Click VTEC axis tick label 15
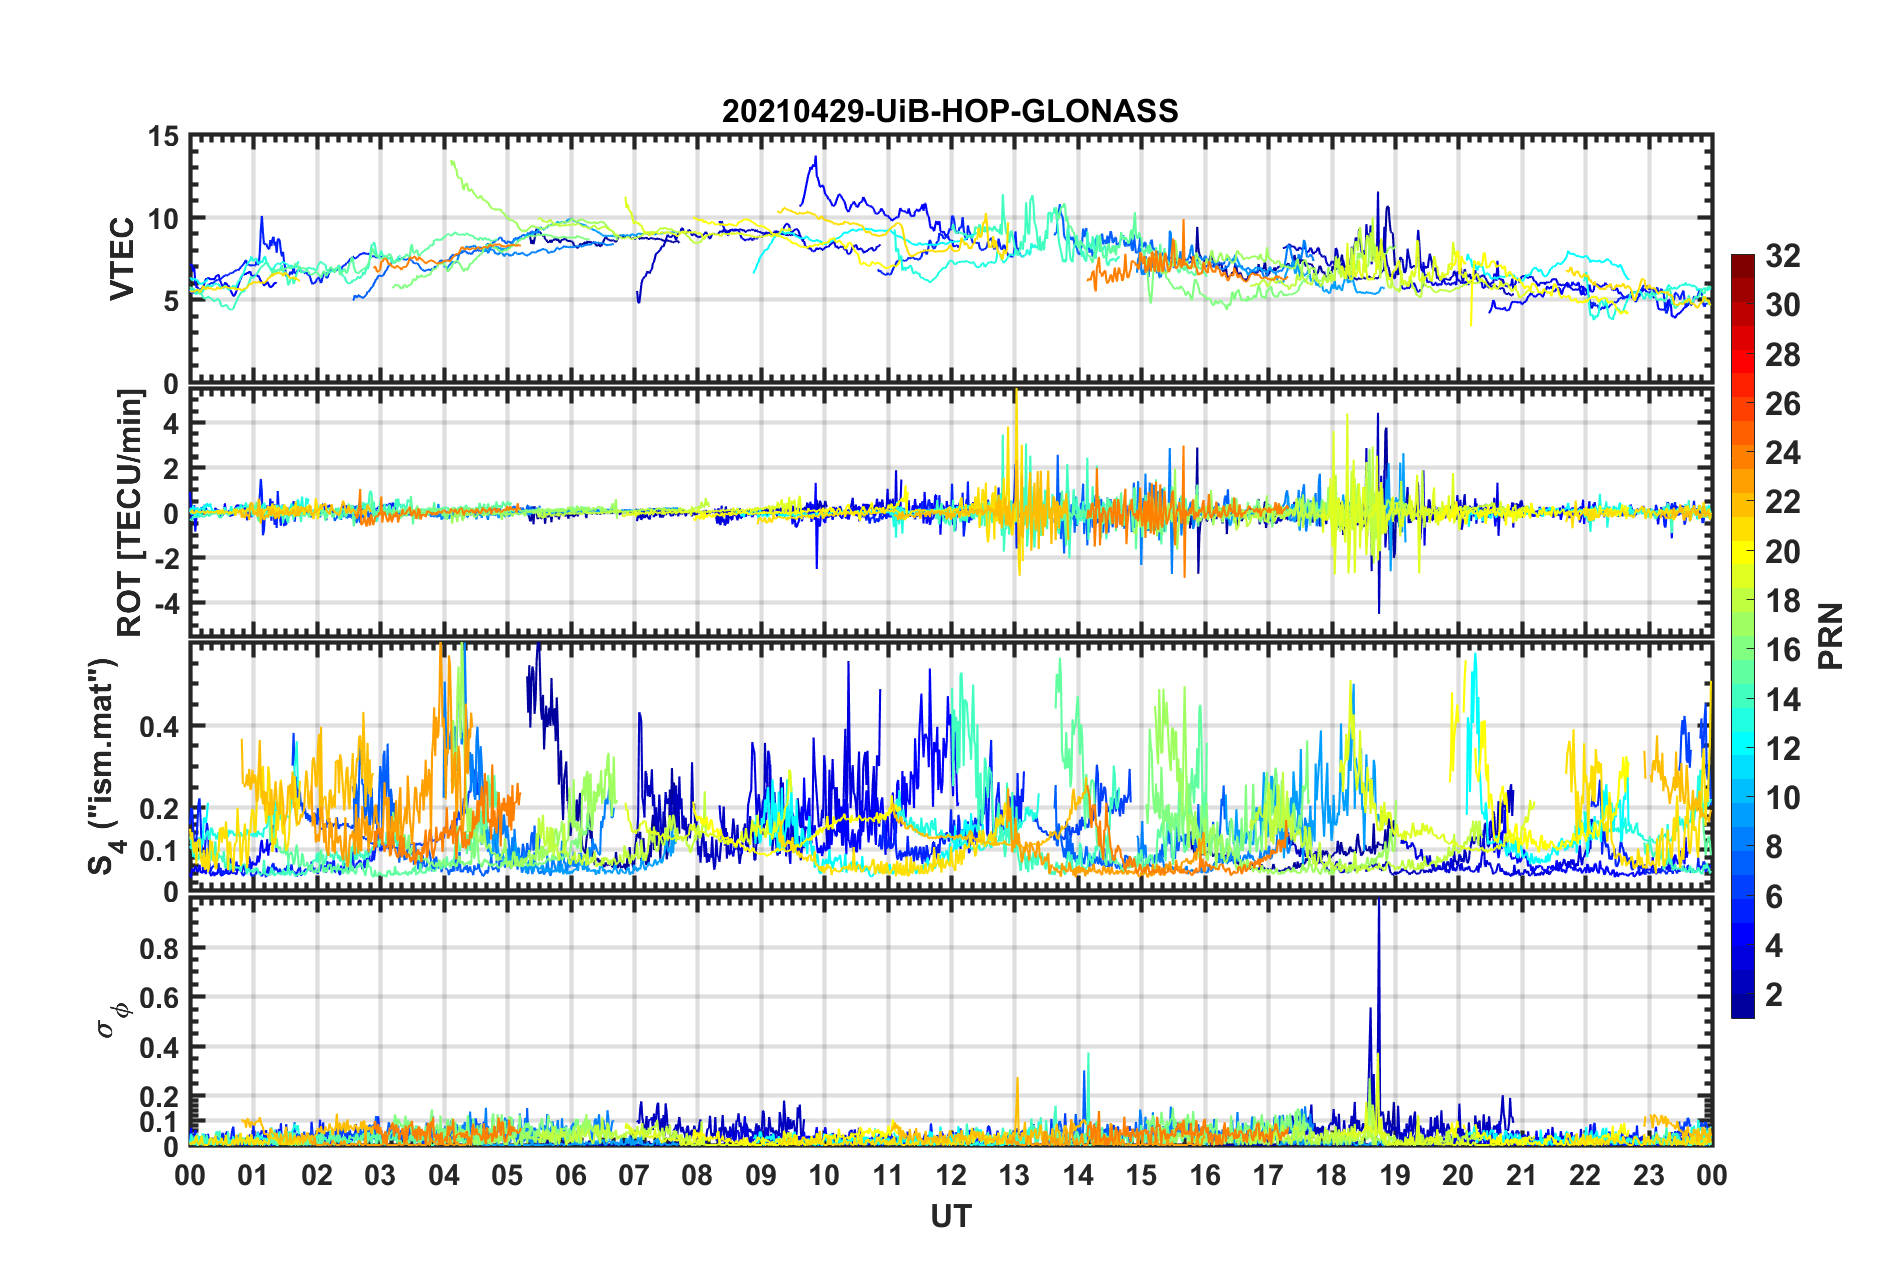 click(x=162, y=136)
